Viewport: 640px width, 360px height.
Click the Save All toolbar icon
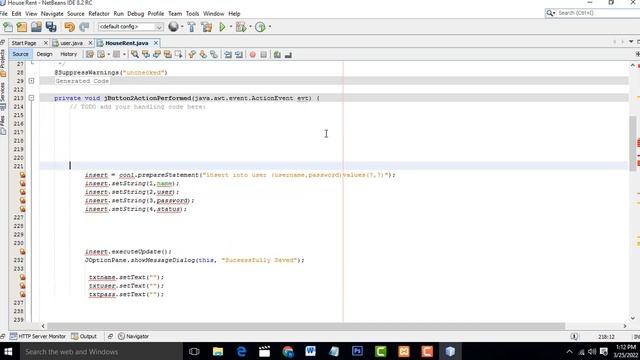(51, 27)
